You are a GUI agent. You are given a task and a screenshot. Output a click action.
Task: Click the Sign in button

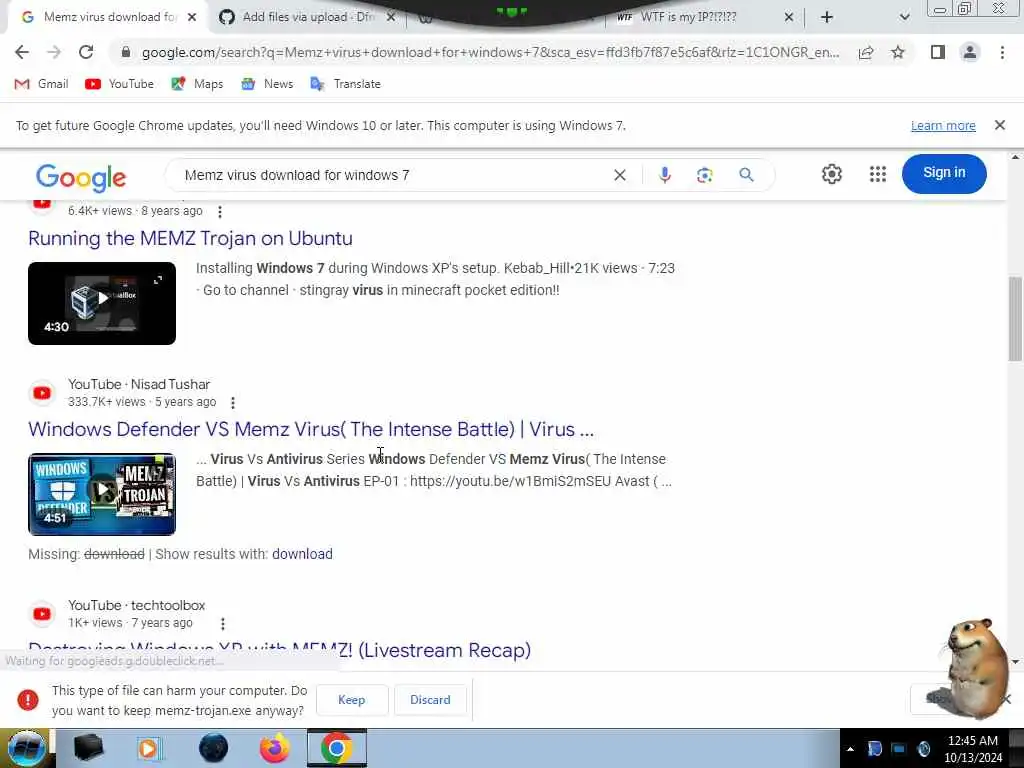(944, 173)
